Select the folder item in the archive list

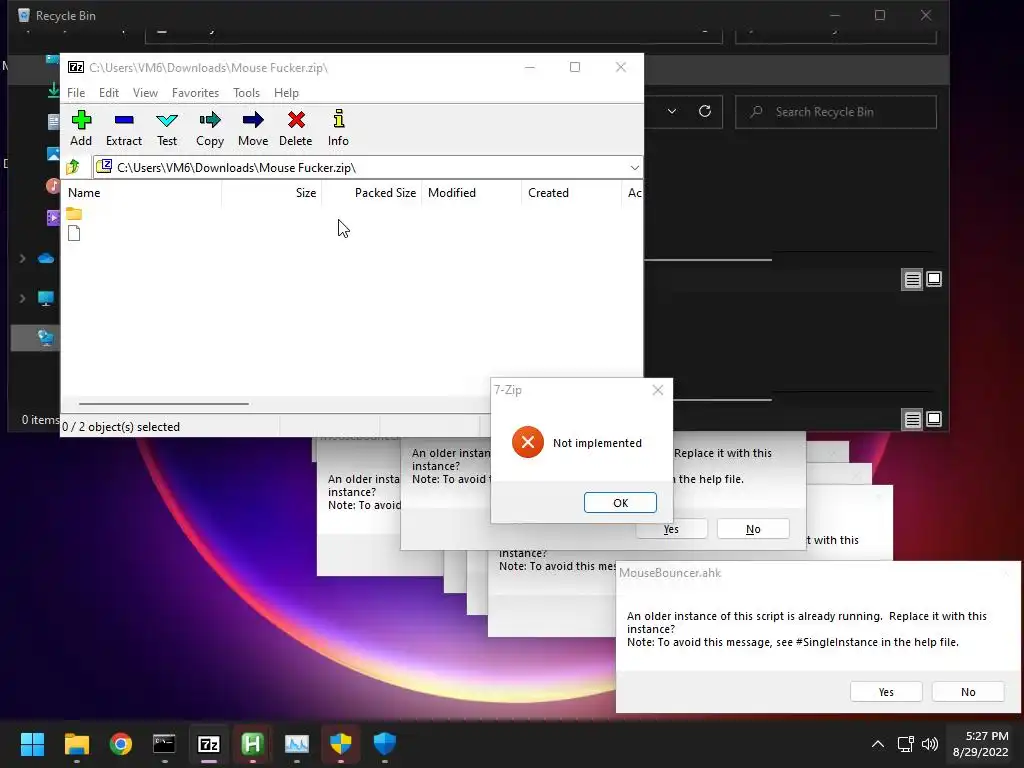tap(74, 214)
